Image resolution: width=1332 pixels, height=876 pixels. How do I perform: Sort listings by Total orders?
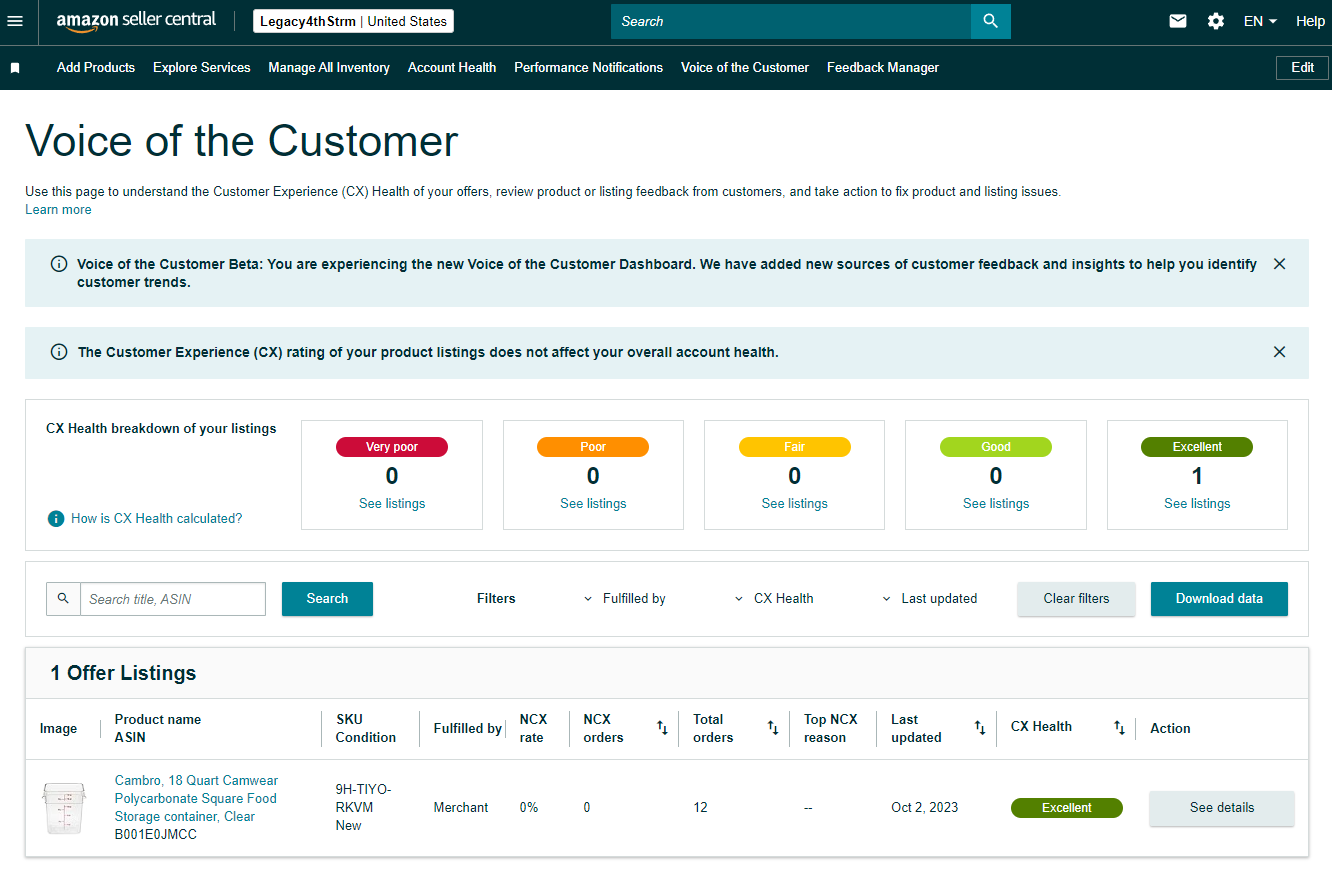click(x=773, y=728)
